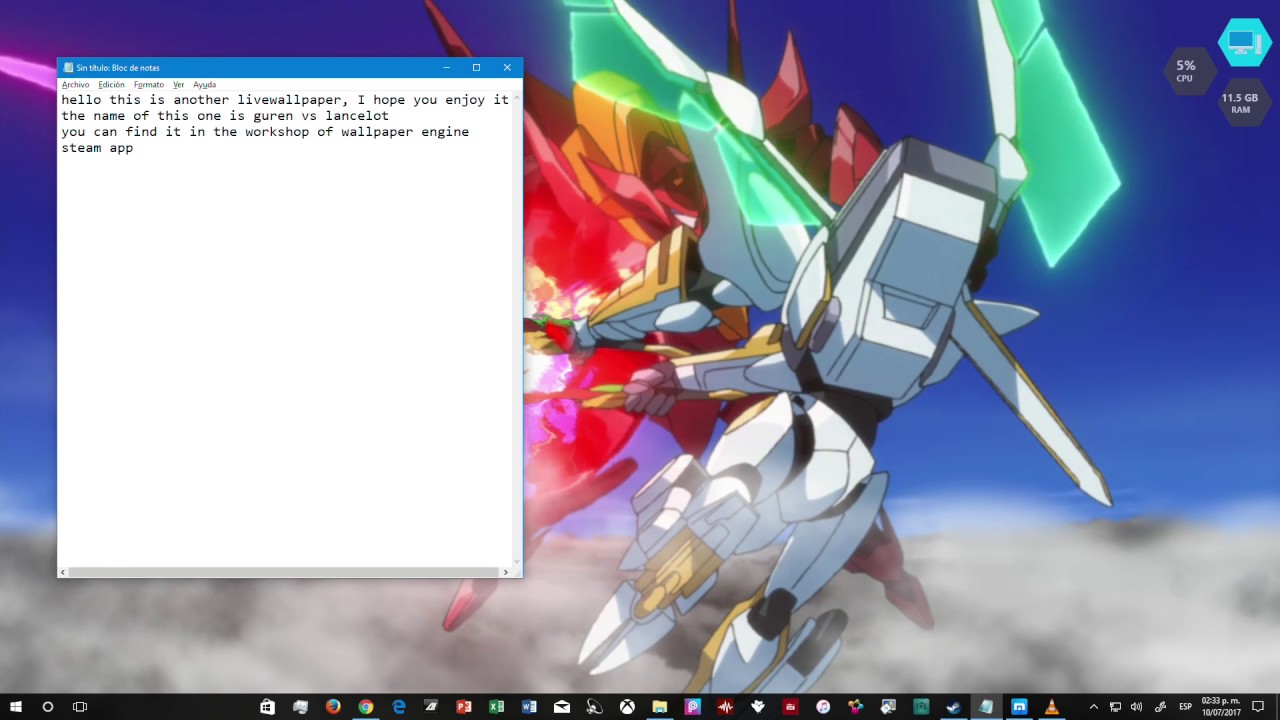Open Google Chrome from the taskbar

[x=366, y=707]
